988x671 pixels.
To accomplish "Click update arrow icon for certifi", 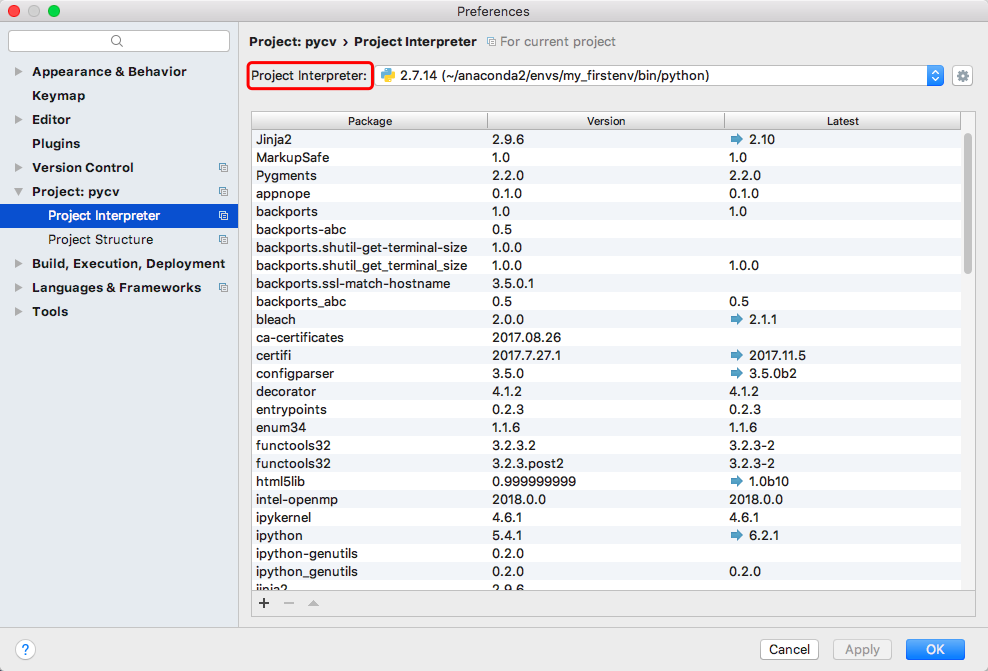I will [x=736, y=355].
